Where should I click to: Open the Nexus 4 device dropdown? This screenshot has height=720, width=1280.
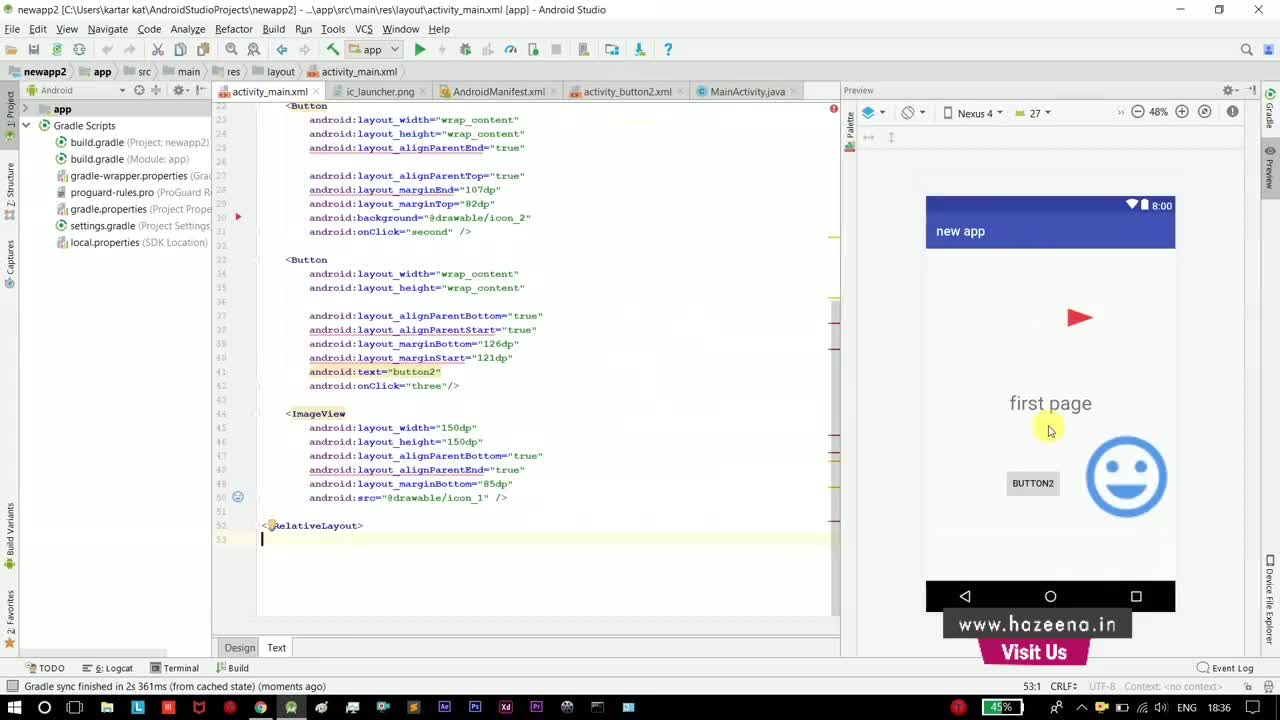click(x=973, y=113)
